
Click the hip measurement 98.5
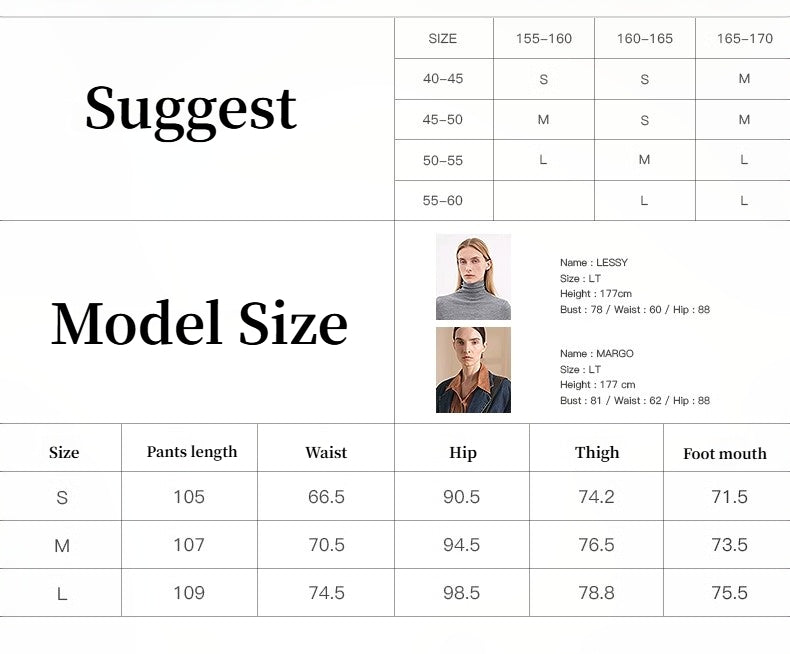coord(461,593)
